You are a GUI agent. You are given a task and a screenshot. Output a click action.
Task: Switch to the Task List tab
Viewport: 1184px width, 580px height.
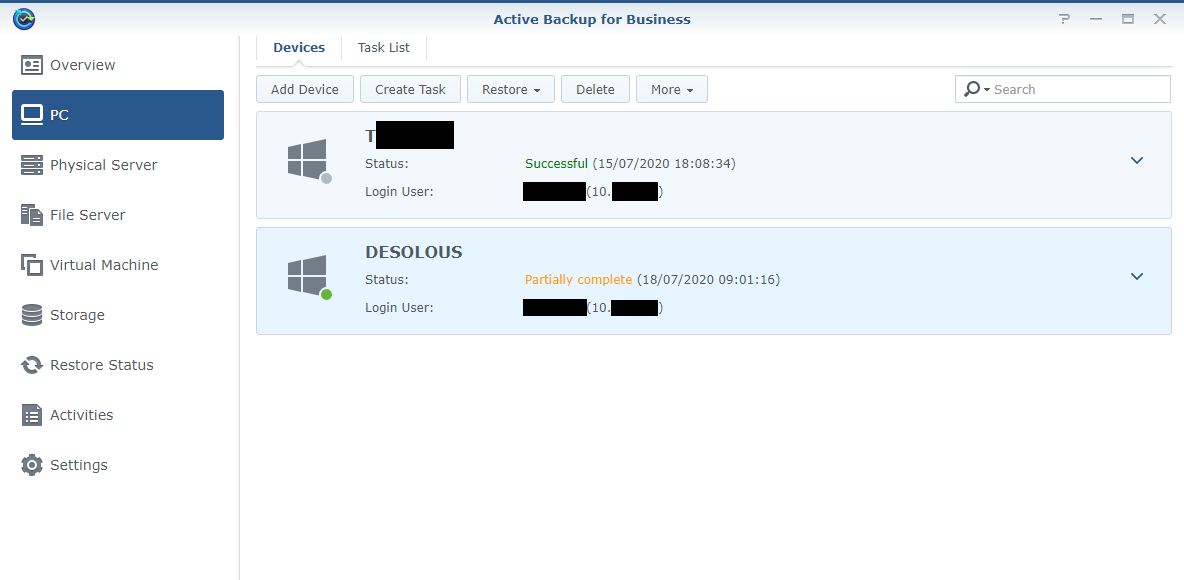[384, 48]
